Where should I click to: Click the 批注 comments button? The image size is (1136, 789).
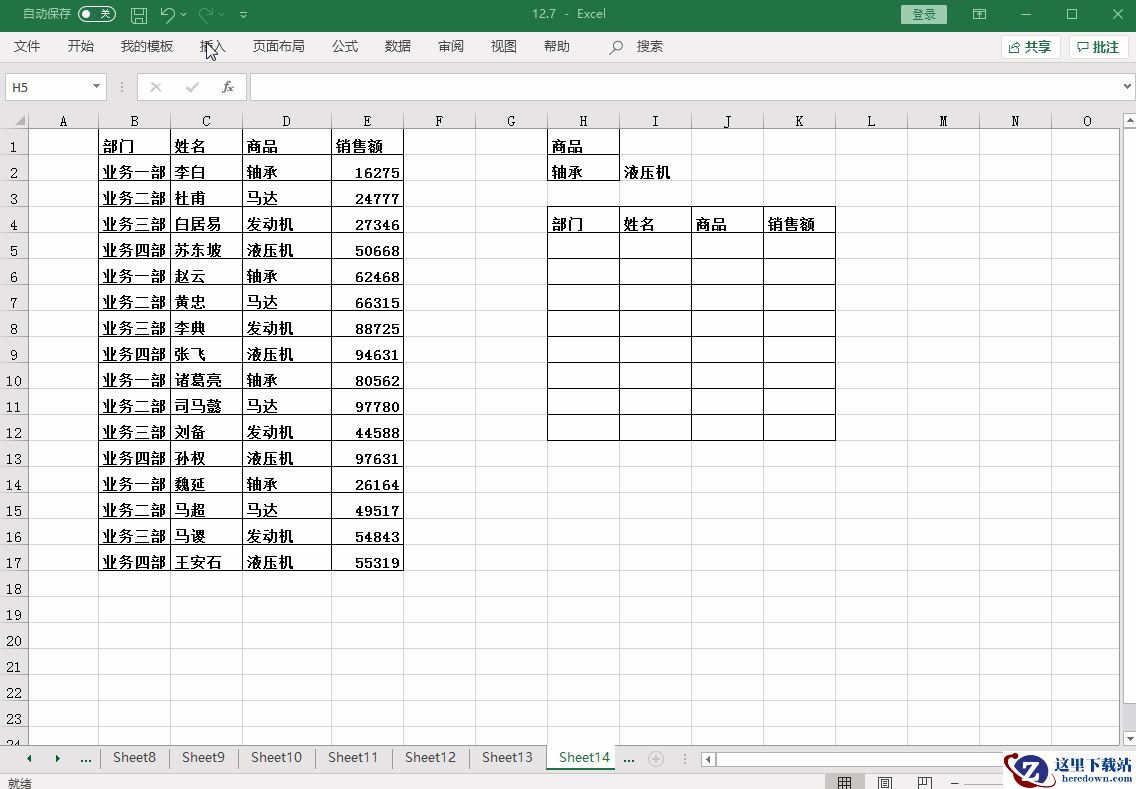(1098, 47)
